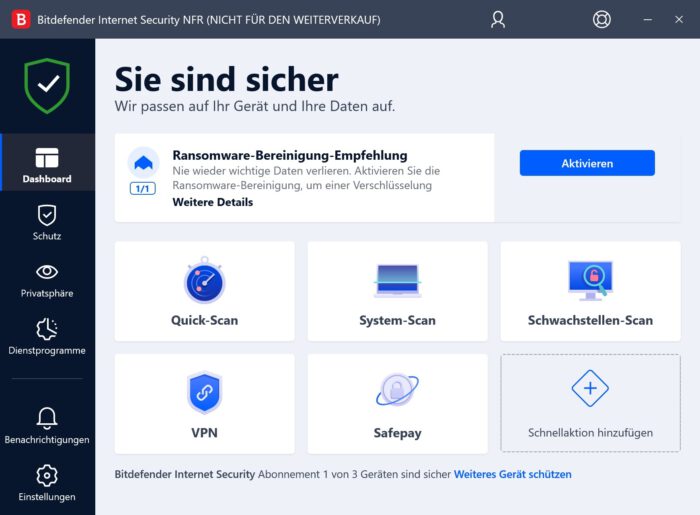Click the Ransomware-Bereinigung-Empfehlung heading

coord(290,155)
